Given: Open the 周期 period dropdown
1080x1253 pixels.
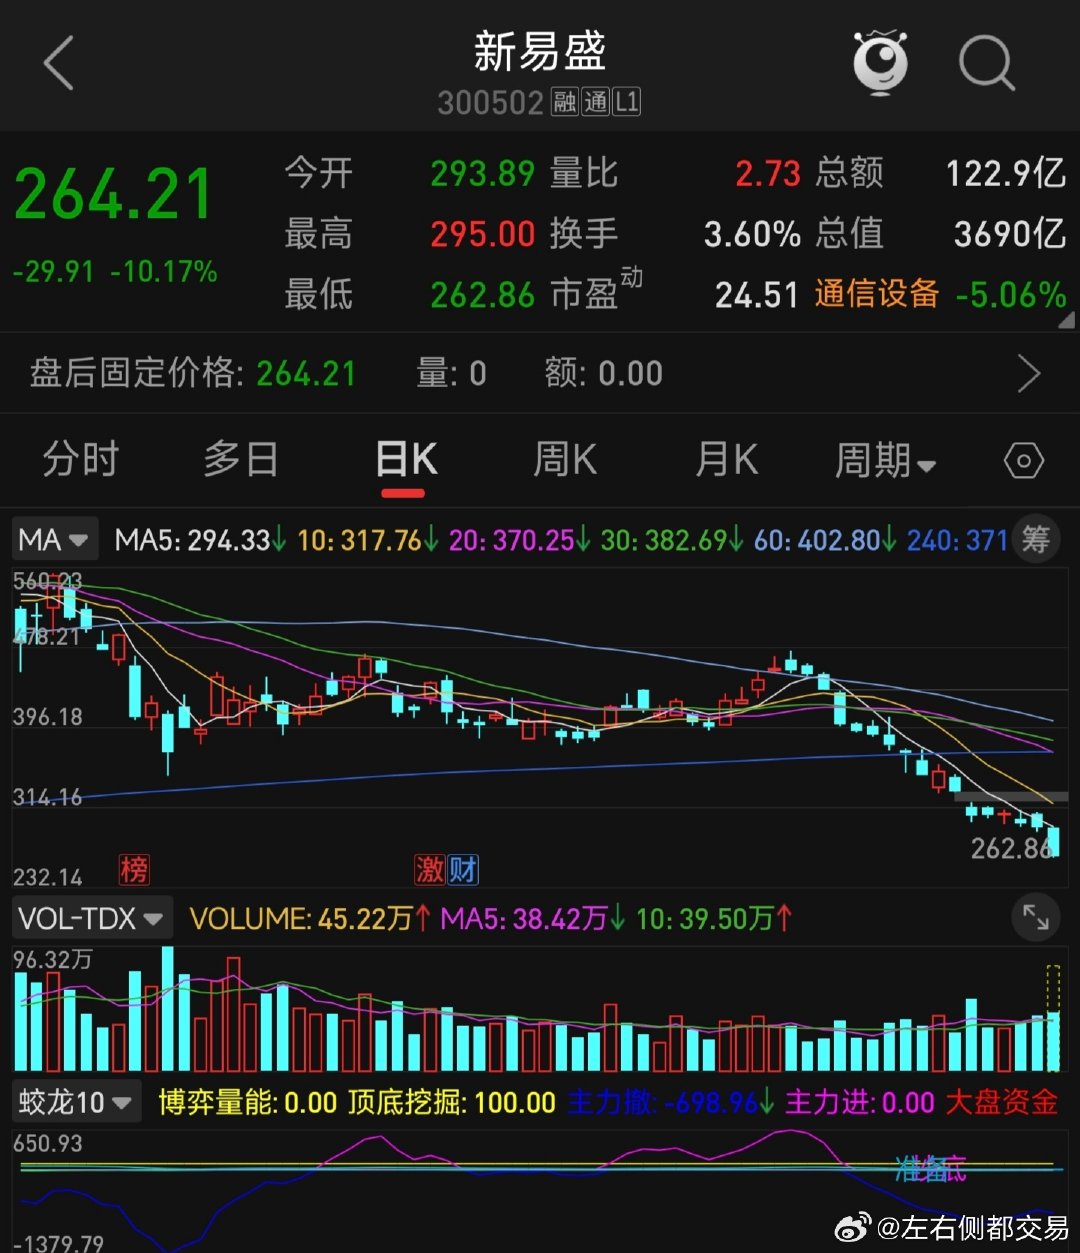Looking at the screenshot, I should point(886,461).
